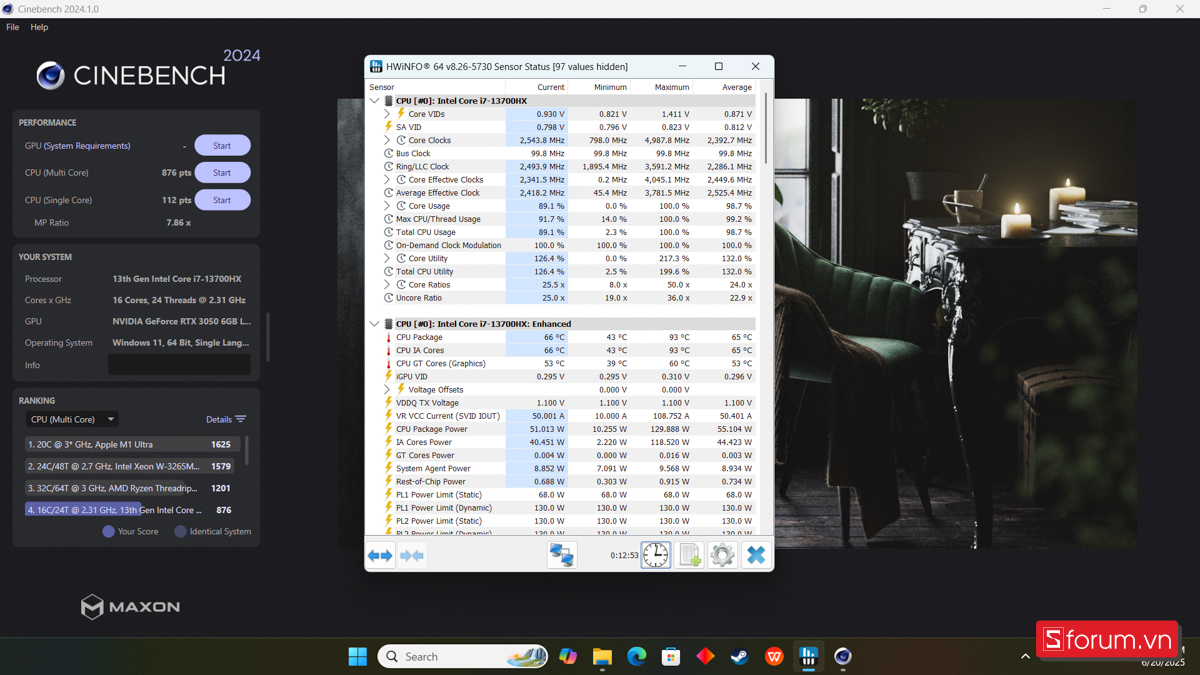Expand the Core Ratios row
1200x675 pixels.
(387, 284)
